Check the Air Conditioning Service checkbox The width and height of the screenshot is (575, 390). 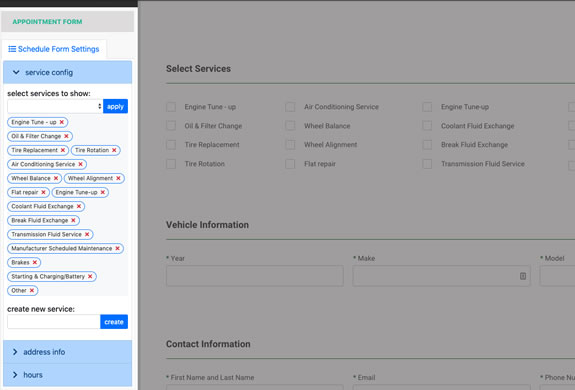[290, 107]
